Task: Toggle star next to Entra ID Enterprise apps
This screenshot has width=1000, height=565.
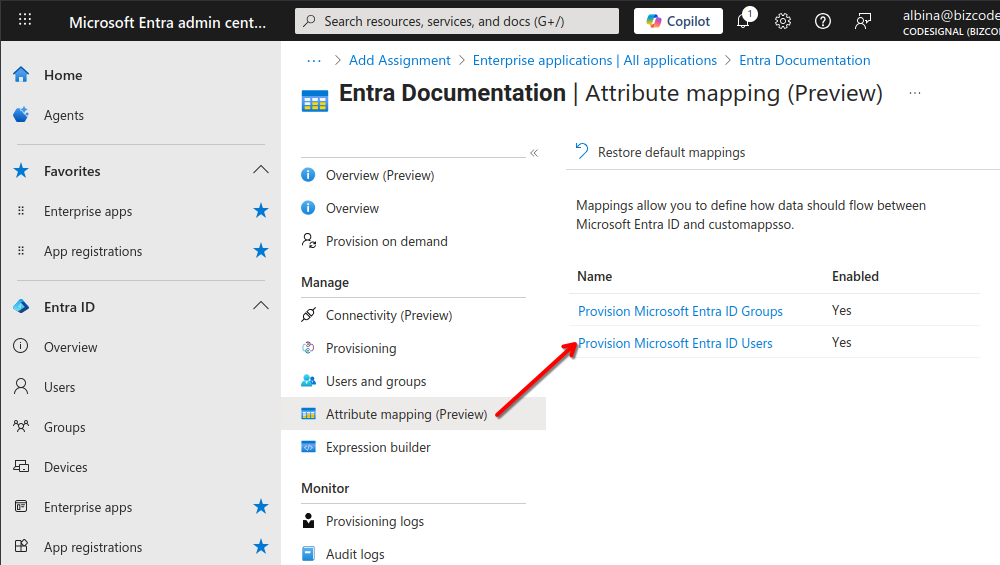Action: pos(261,507)
